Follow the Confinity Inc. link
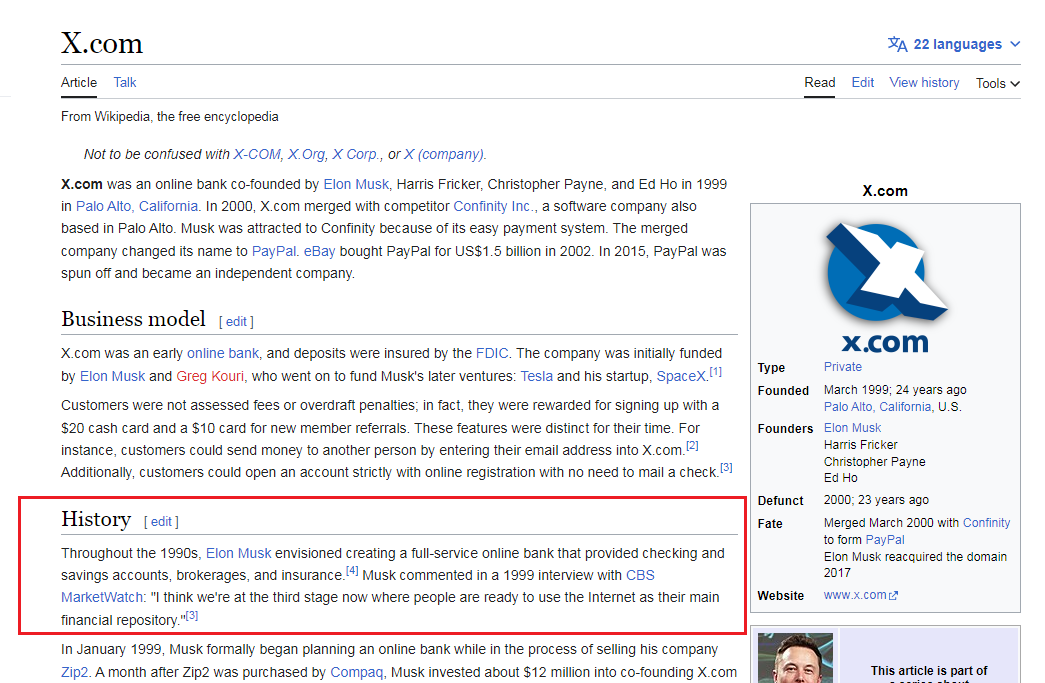 [494, 207]
